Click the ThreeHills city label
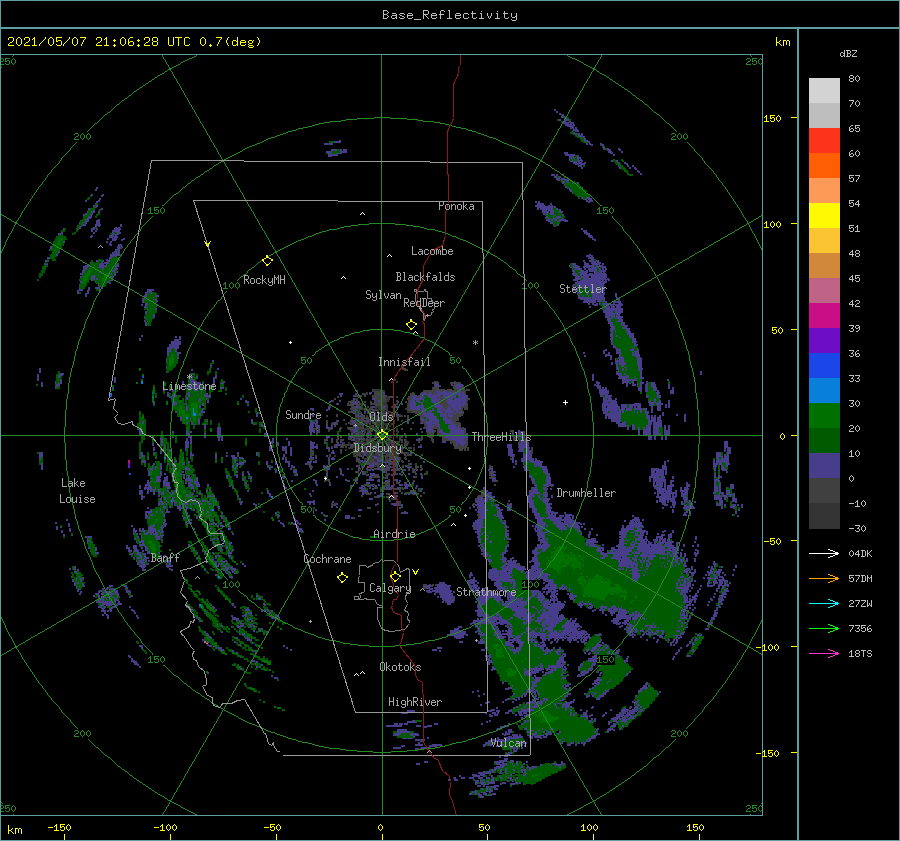 (x=501, y=437)
